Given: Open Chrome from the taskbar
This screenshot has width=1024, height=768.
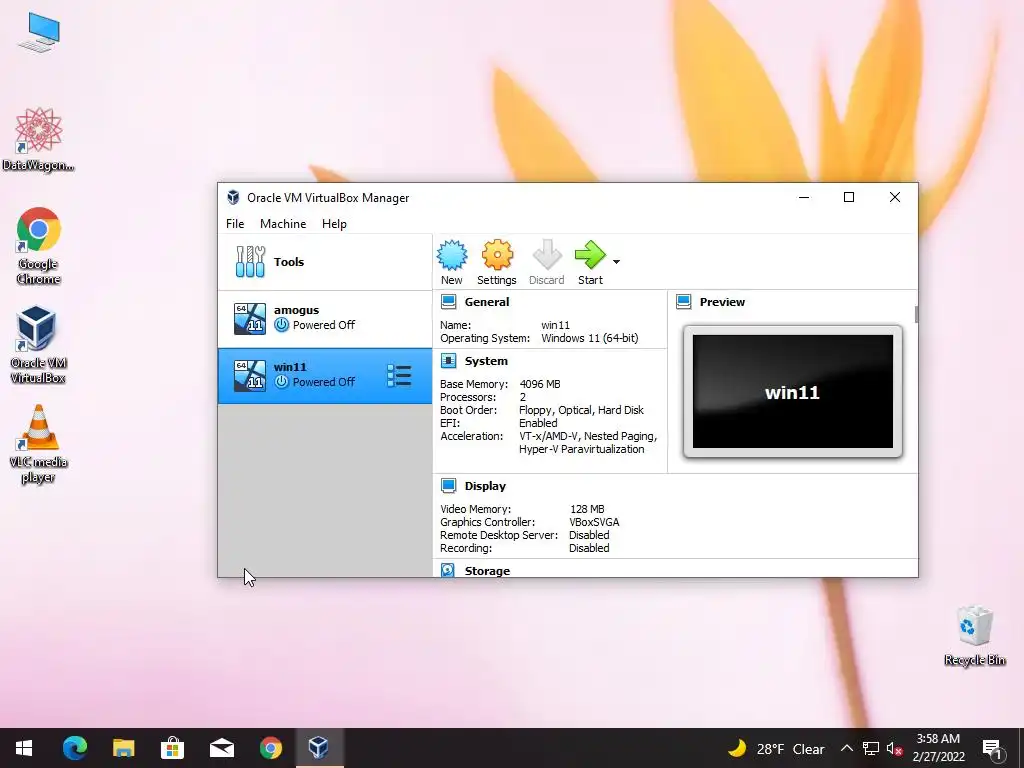Looking at the screenshot, I should tap(270, 748).
